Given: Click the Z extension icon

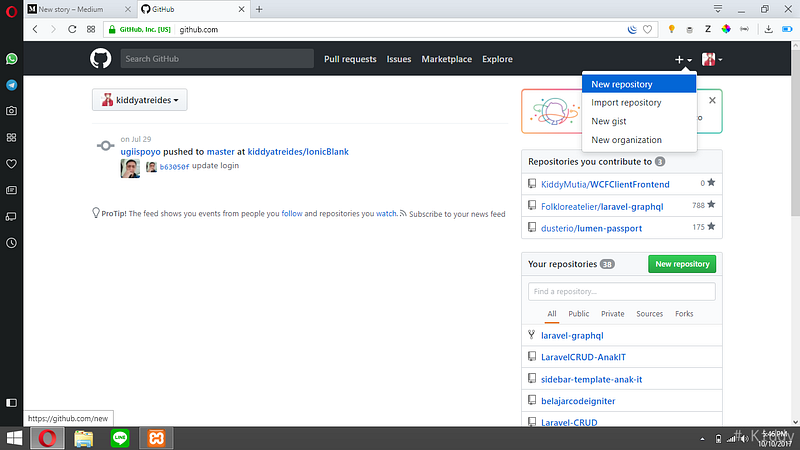Looking at the screenshot, I should click(708, 30).
